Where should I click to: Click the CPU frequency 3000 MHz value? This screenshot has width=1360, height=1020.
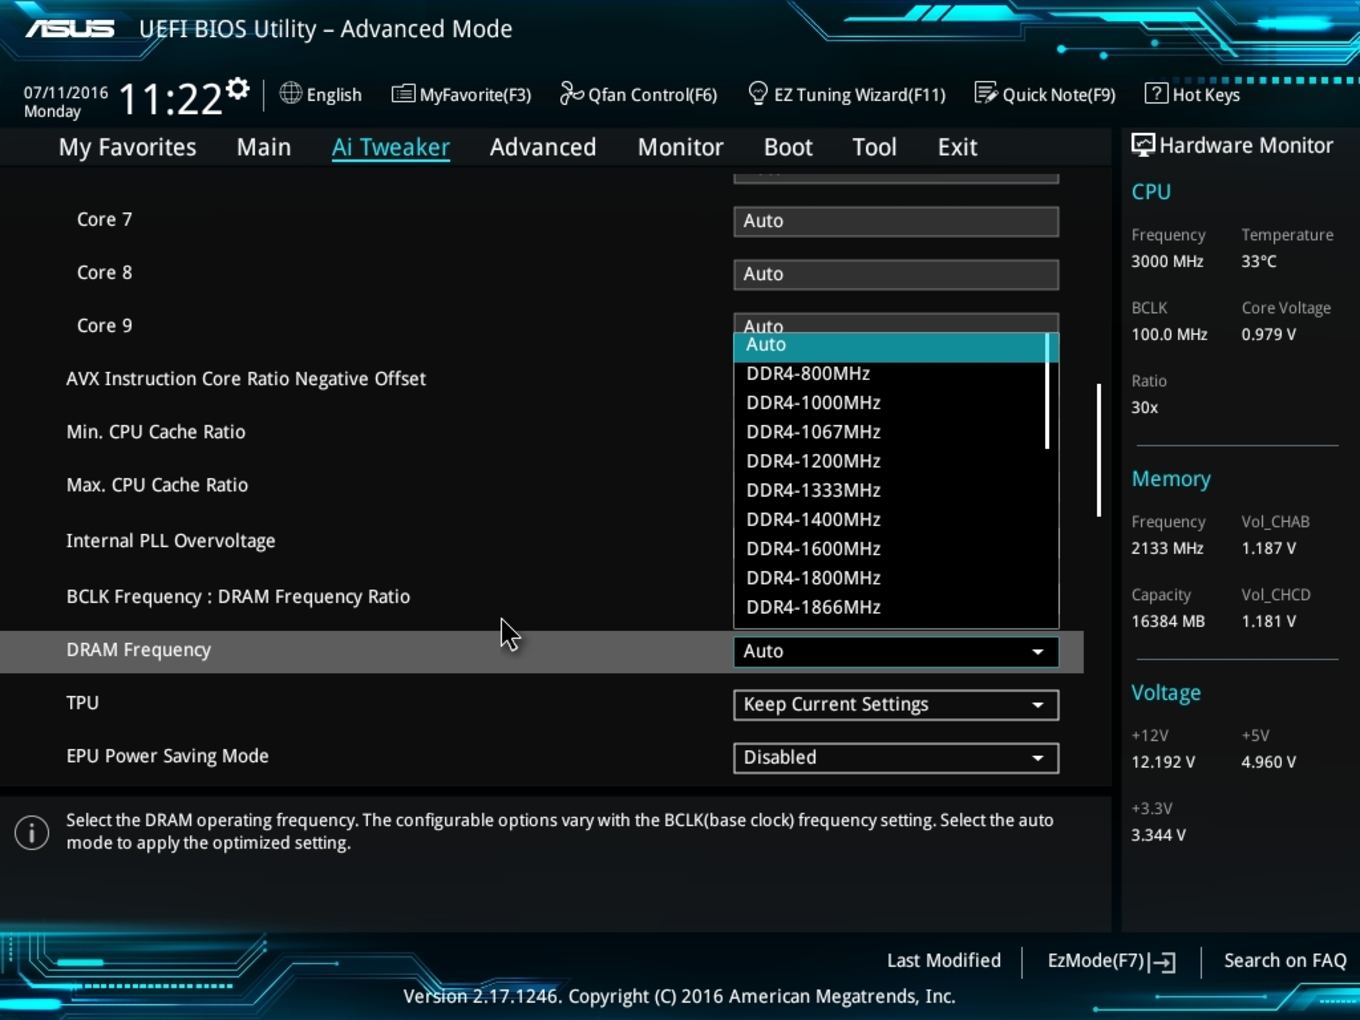pos(1167,262)
